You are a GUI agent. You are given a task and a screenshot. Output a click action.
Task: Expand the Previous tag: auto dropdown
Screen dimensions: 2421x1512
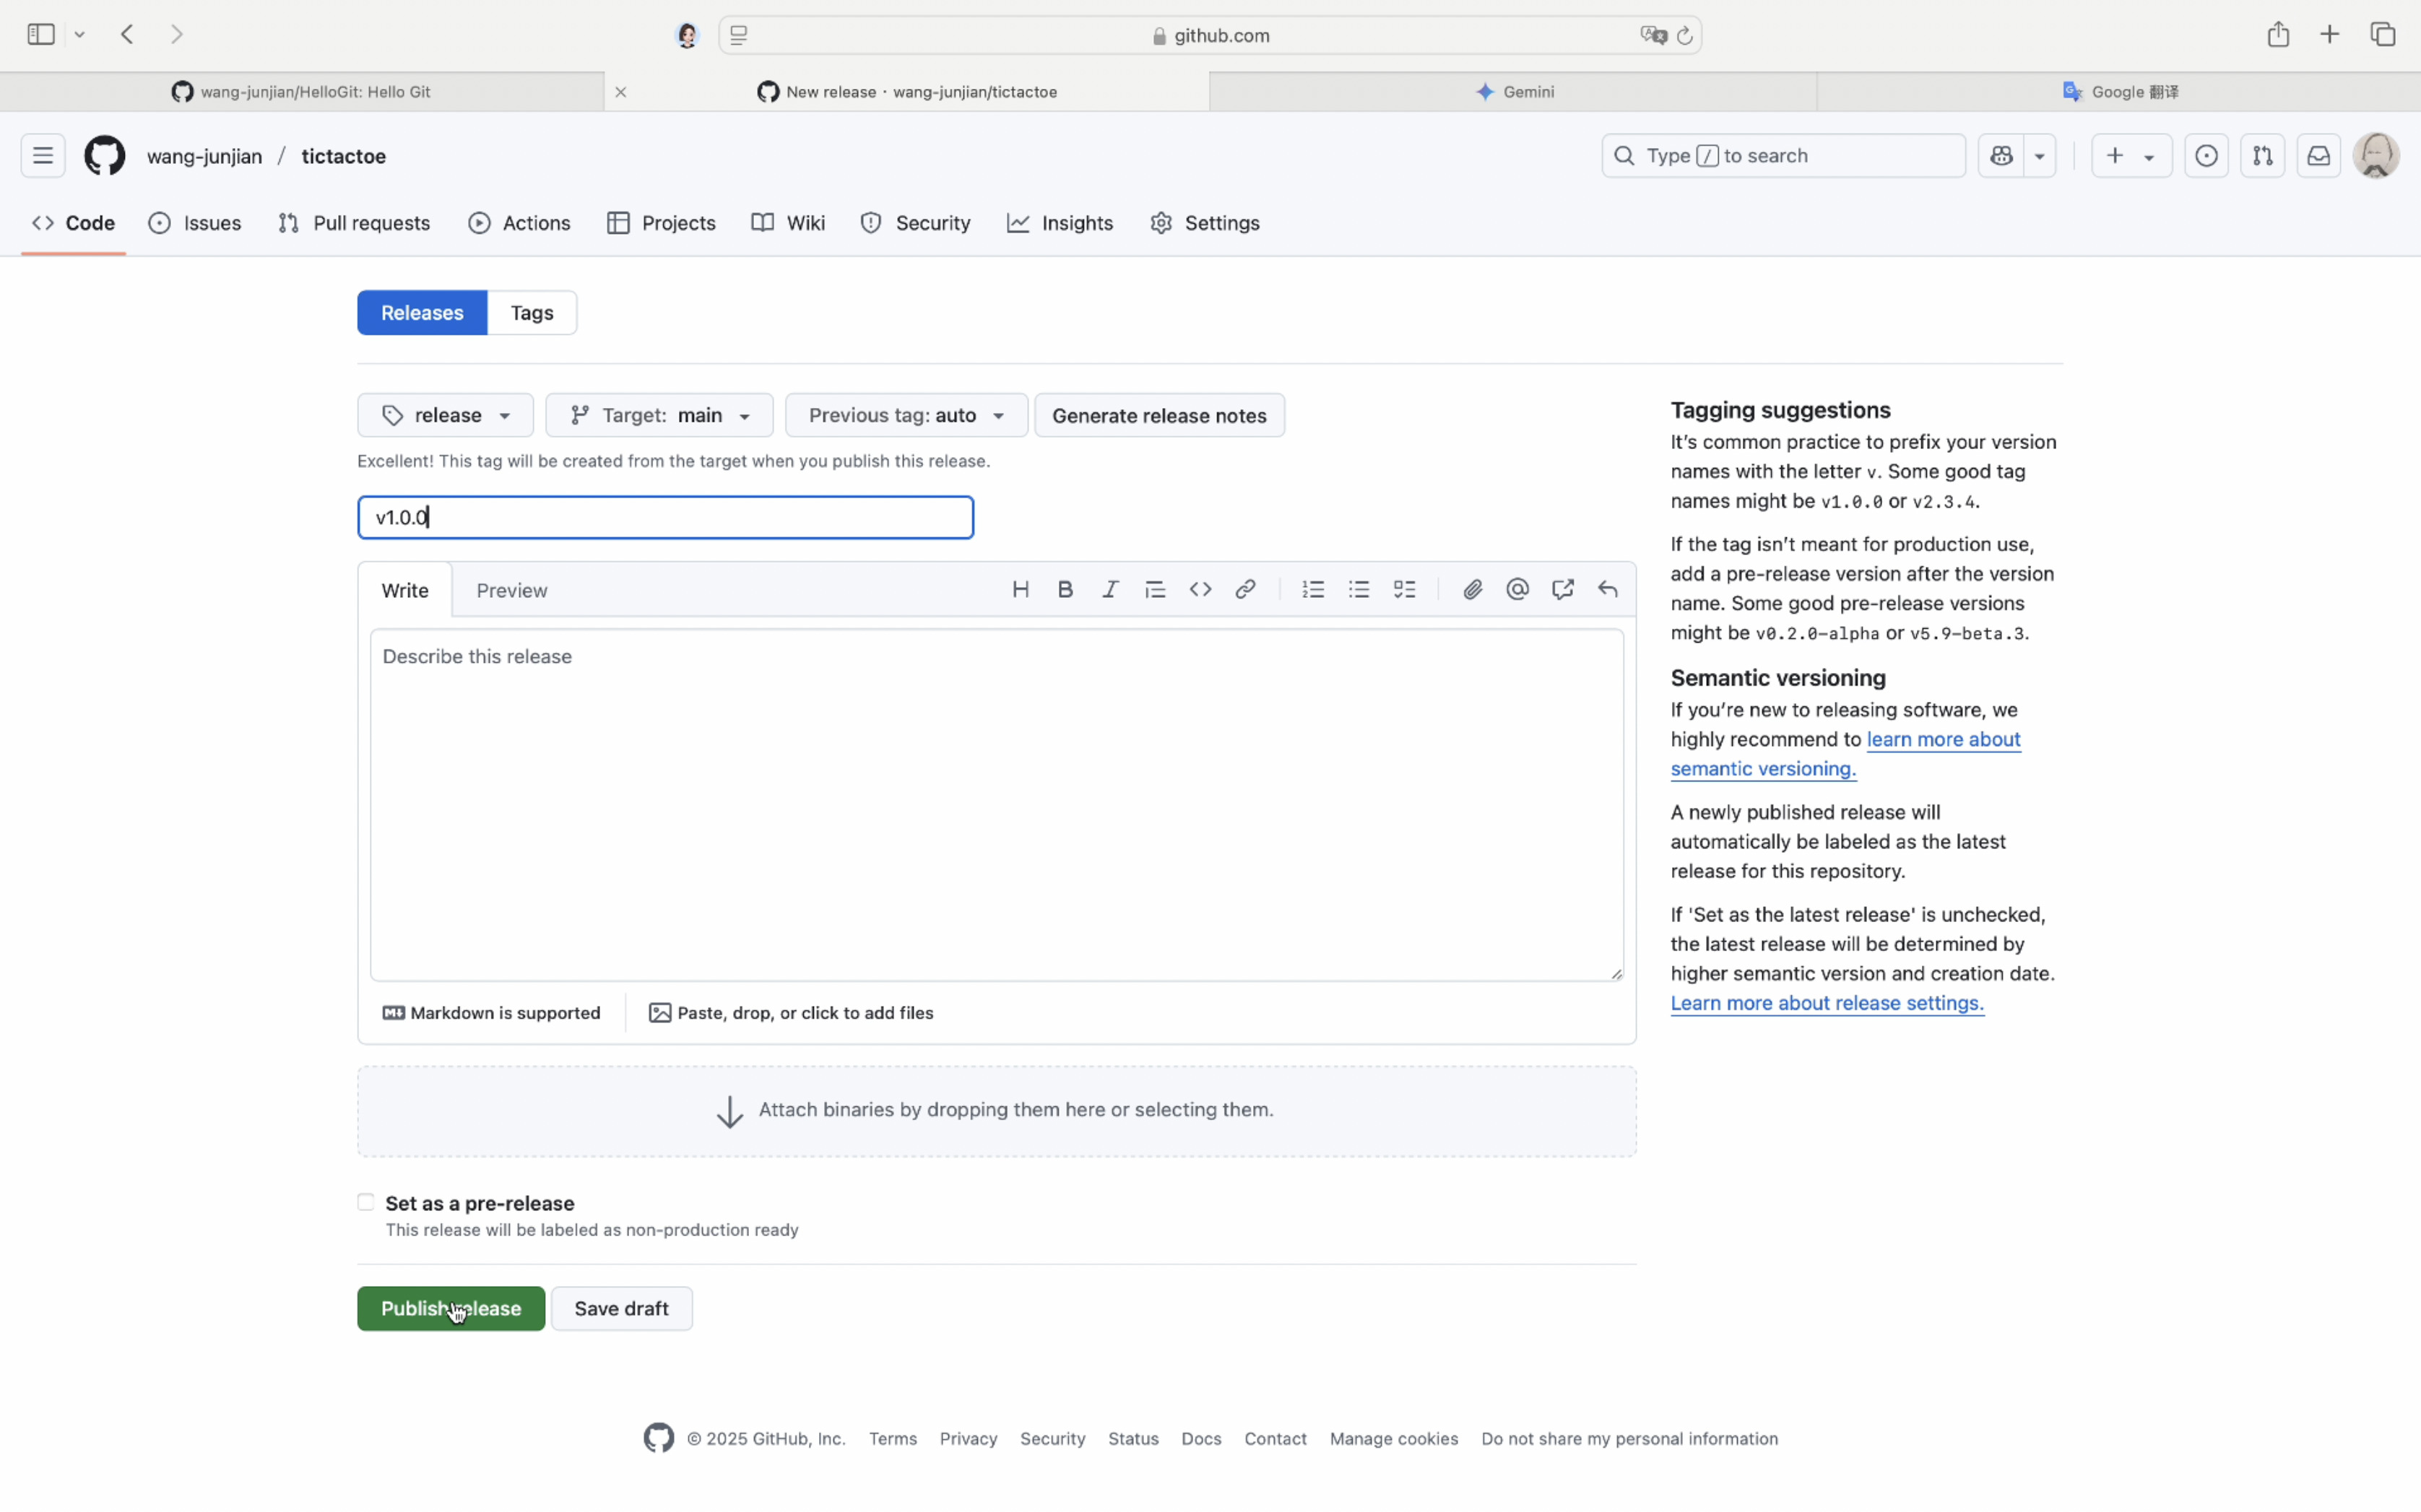pos(906,415)
